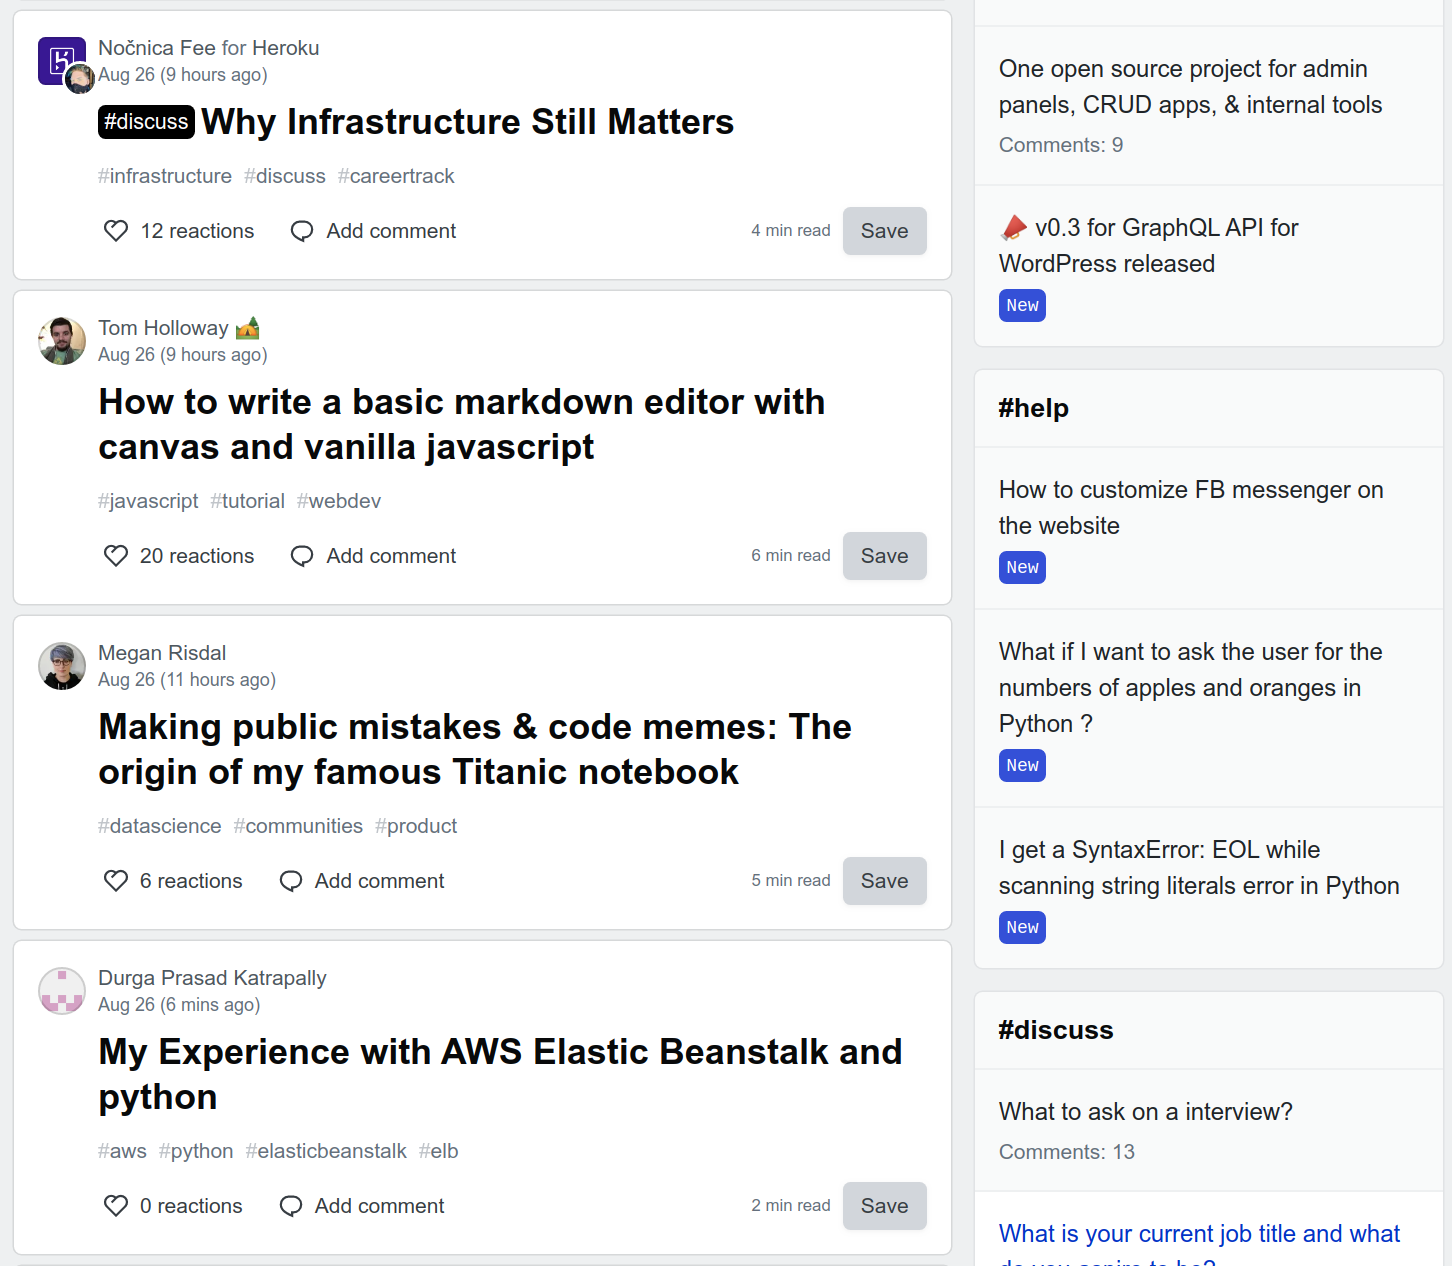Click comment bubble icon on Infrastructure post
1452x1266 pixels.
(302, 231)
